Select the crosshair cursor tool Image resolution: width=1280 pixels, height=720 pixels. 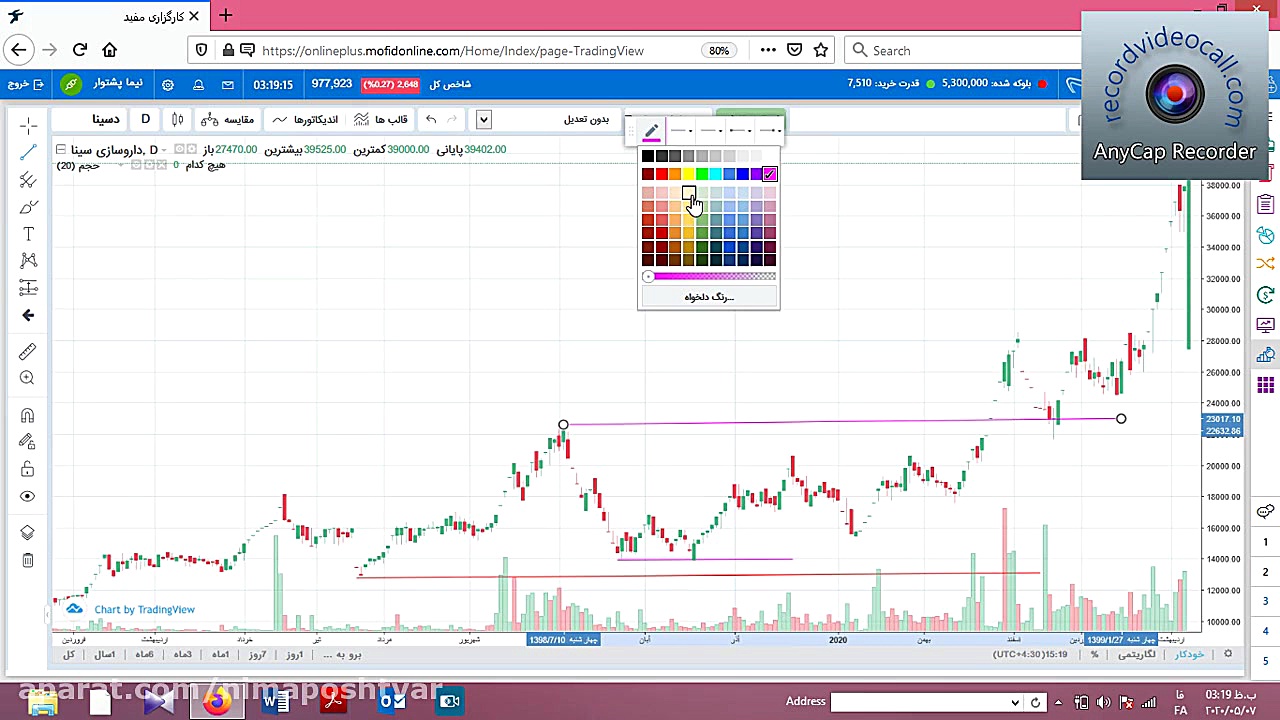tap(28, 125)
